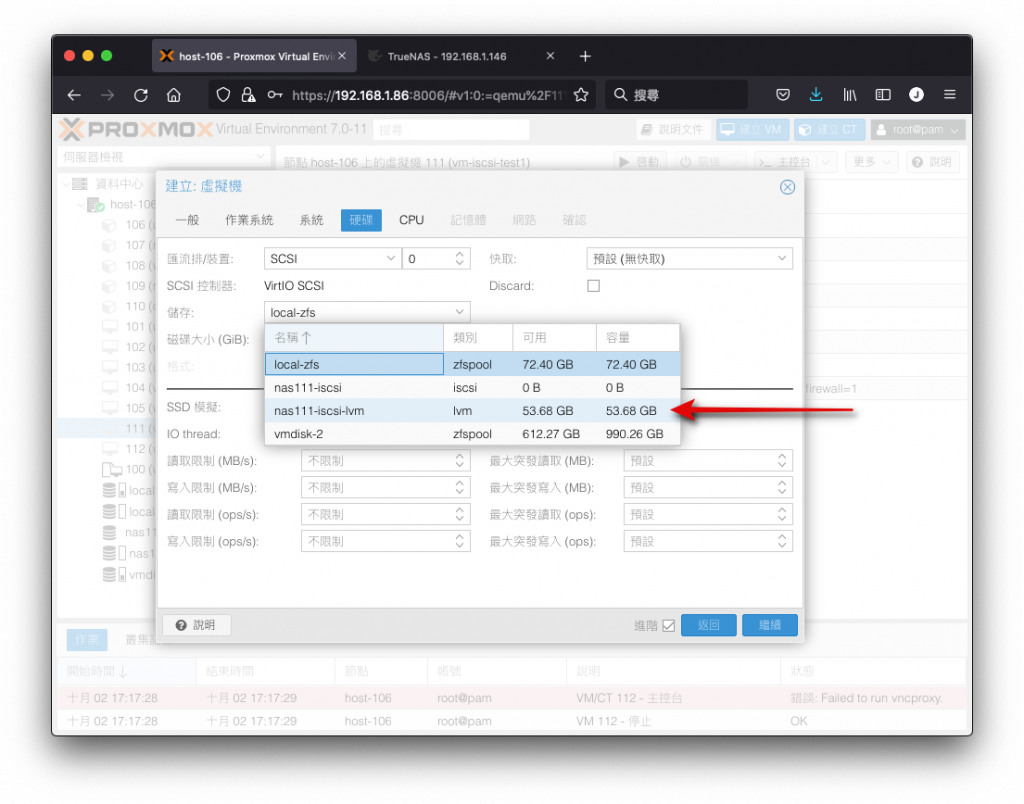The height and width of the screenshot is (804, 1024).
Task: Click the 寫入限制 (MB/s) input field
Action: [x=385, y=488]
